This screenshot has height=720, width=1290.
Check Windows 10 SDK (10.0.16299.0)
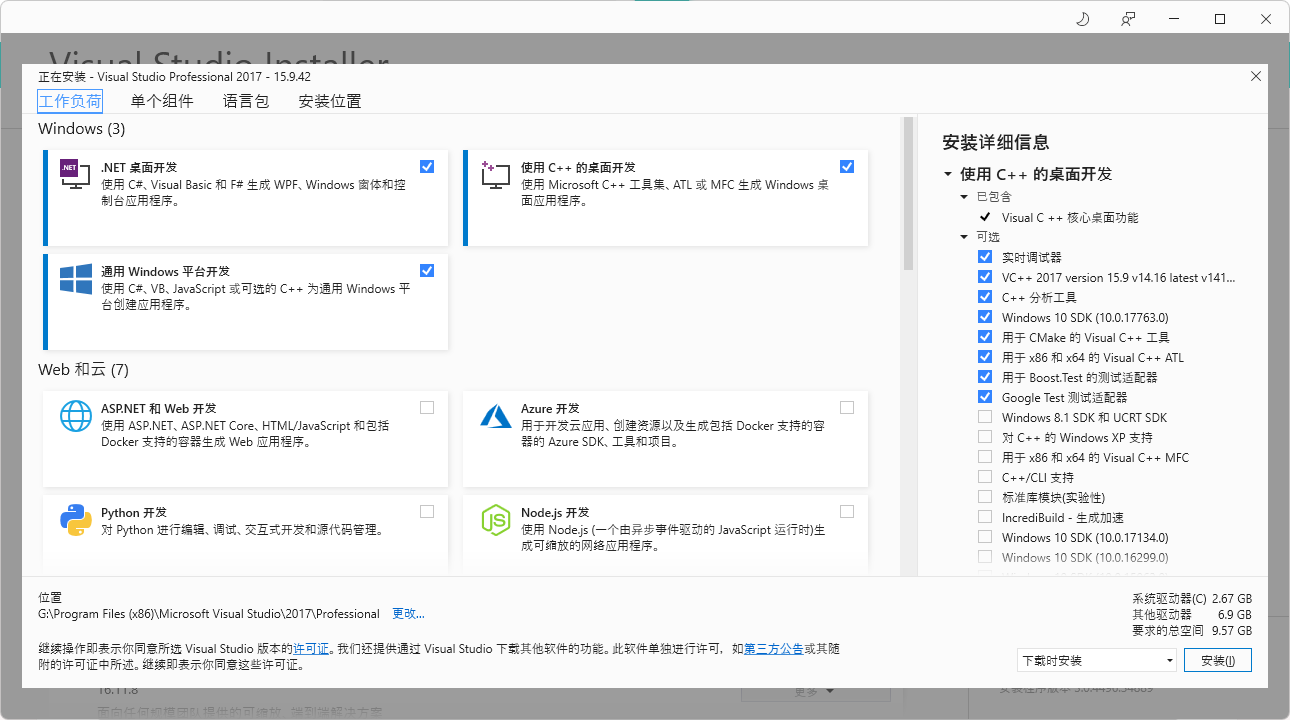click(x=985, y=557)
